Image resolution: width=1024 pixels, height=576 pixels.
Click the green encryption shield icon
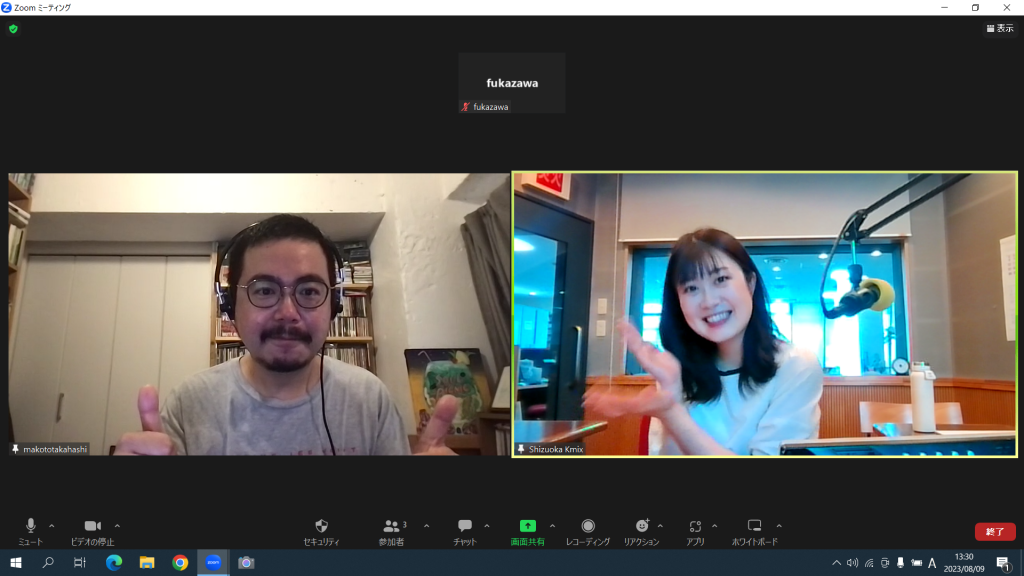(x=13, y=29)
